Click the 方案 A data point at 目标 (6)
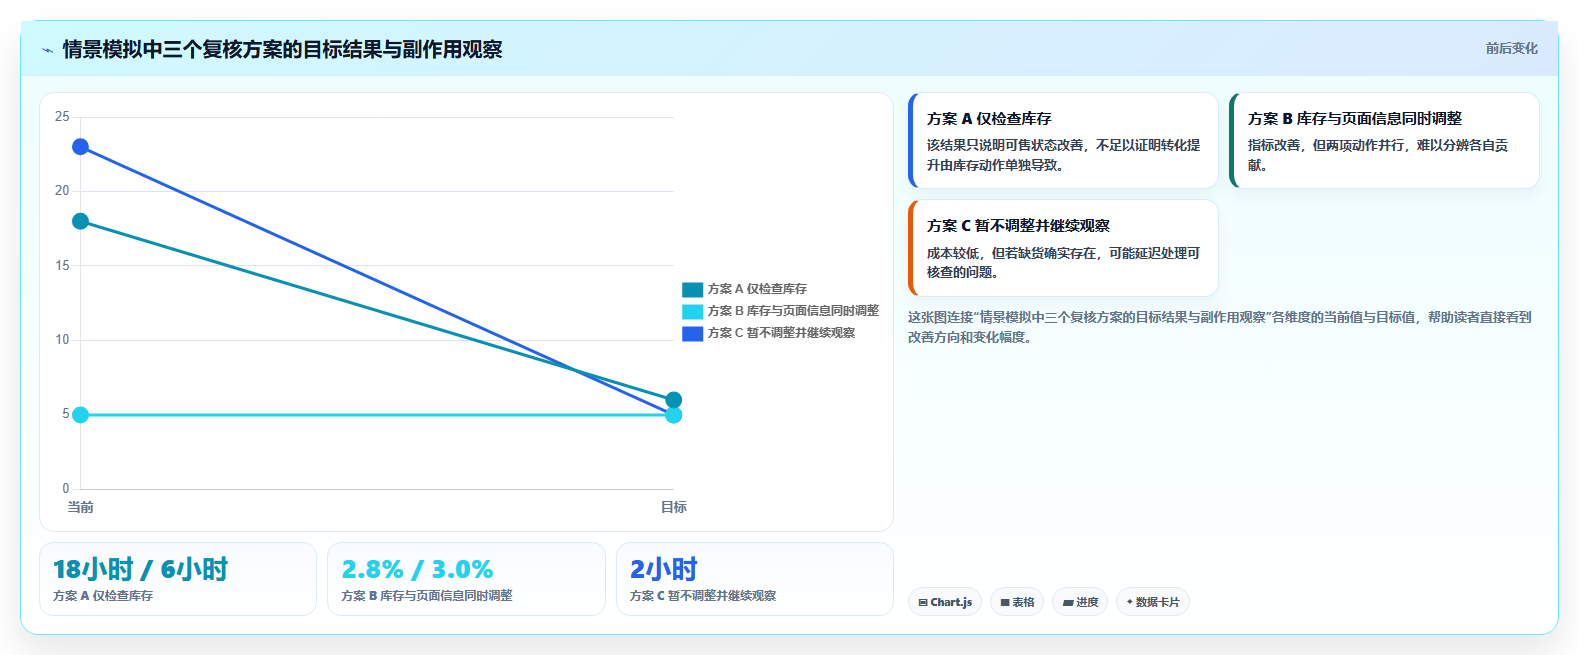The height and width of the screenshot is (655, 1579). [x=674, y=400]
